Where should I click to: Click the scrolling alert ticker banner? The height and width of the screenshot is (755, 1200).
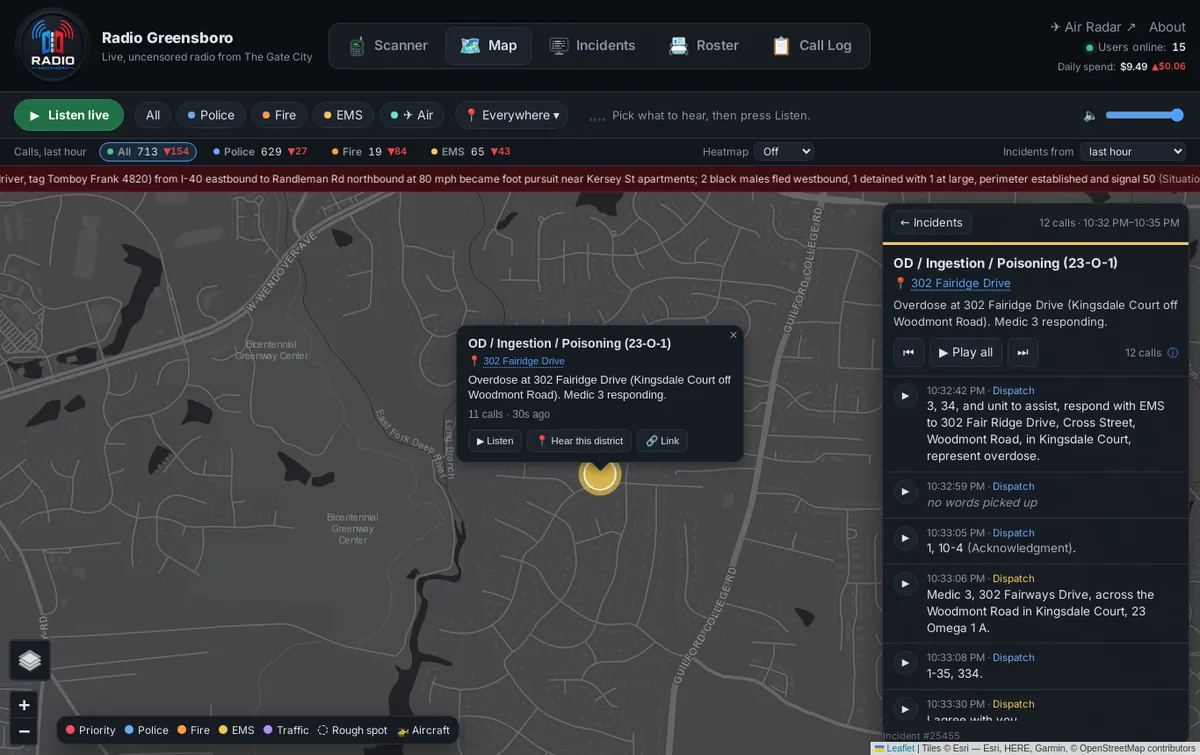pyautogui.click(x=600, y=179)
